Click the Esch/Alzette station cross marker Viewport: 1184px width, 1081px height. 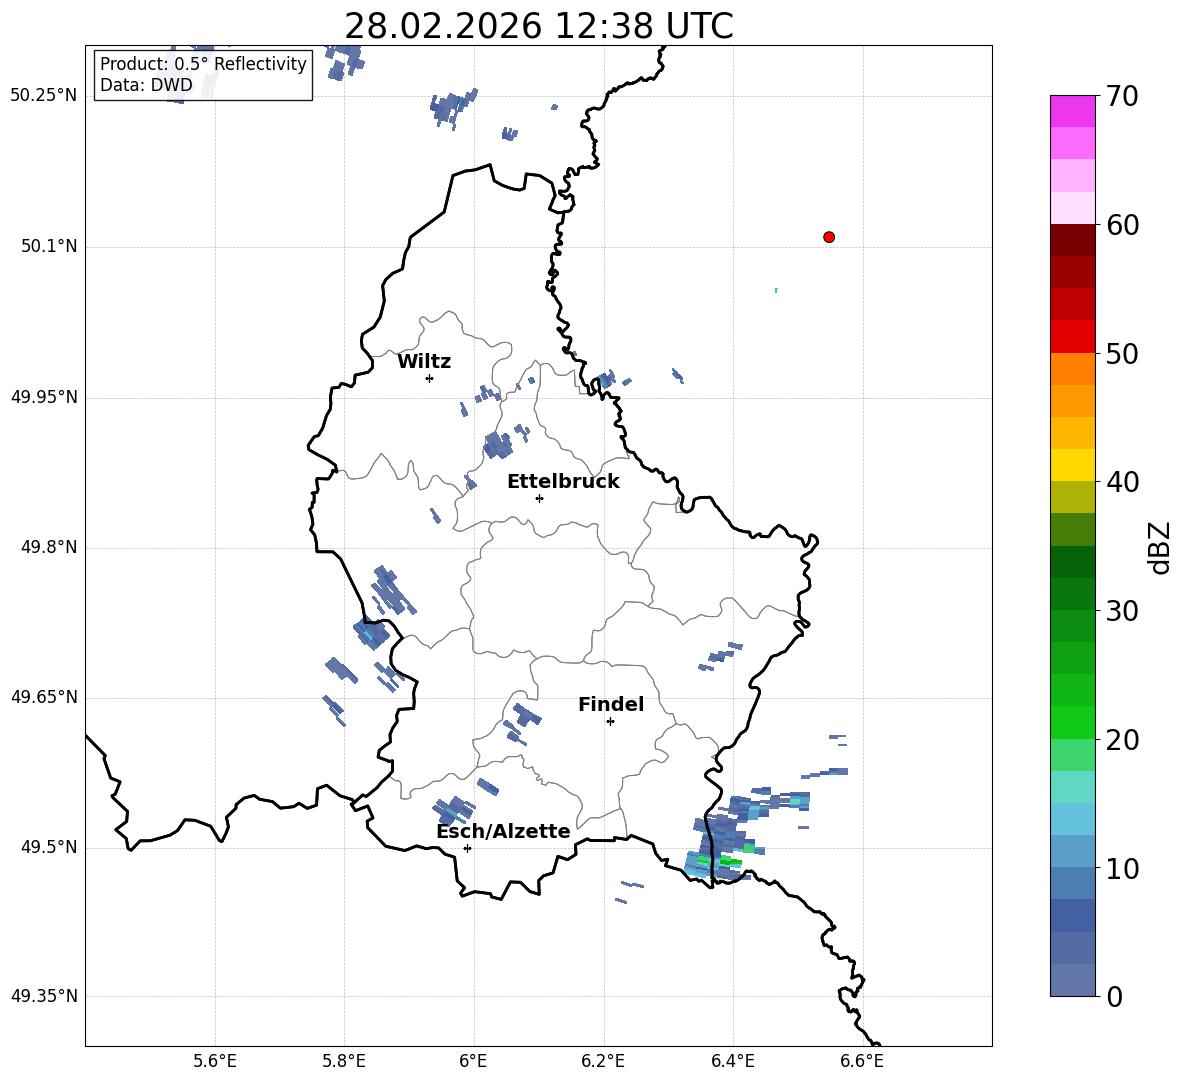tap(467, 848)
